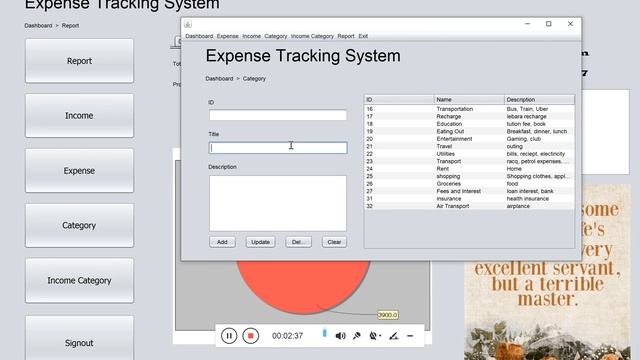Screen dimensions: 640x360
Task: Click Dashboard breadcrumb in background Report window
Action: coord(38,25)
